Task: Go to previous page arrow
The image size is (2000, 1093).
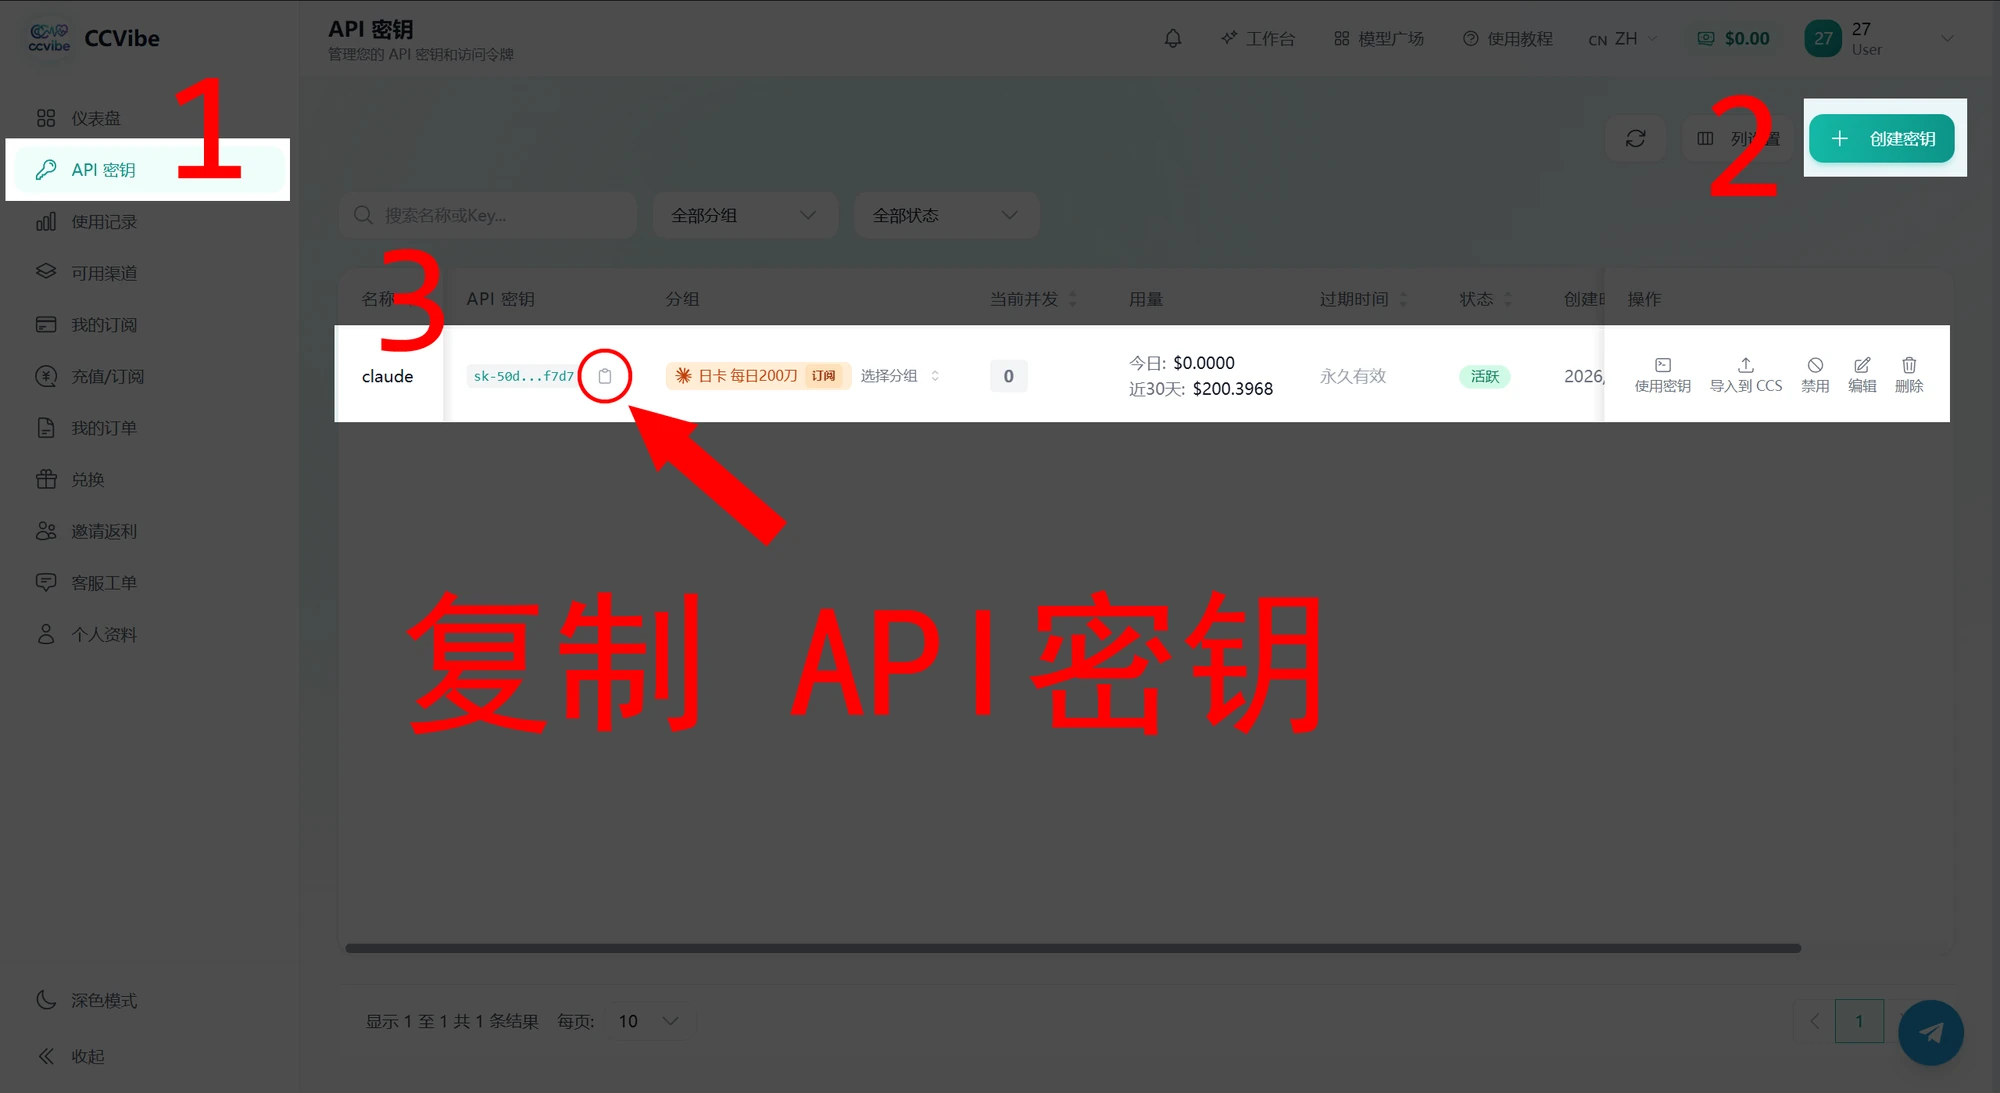Action: click(x=1814, y=1021)
